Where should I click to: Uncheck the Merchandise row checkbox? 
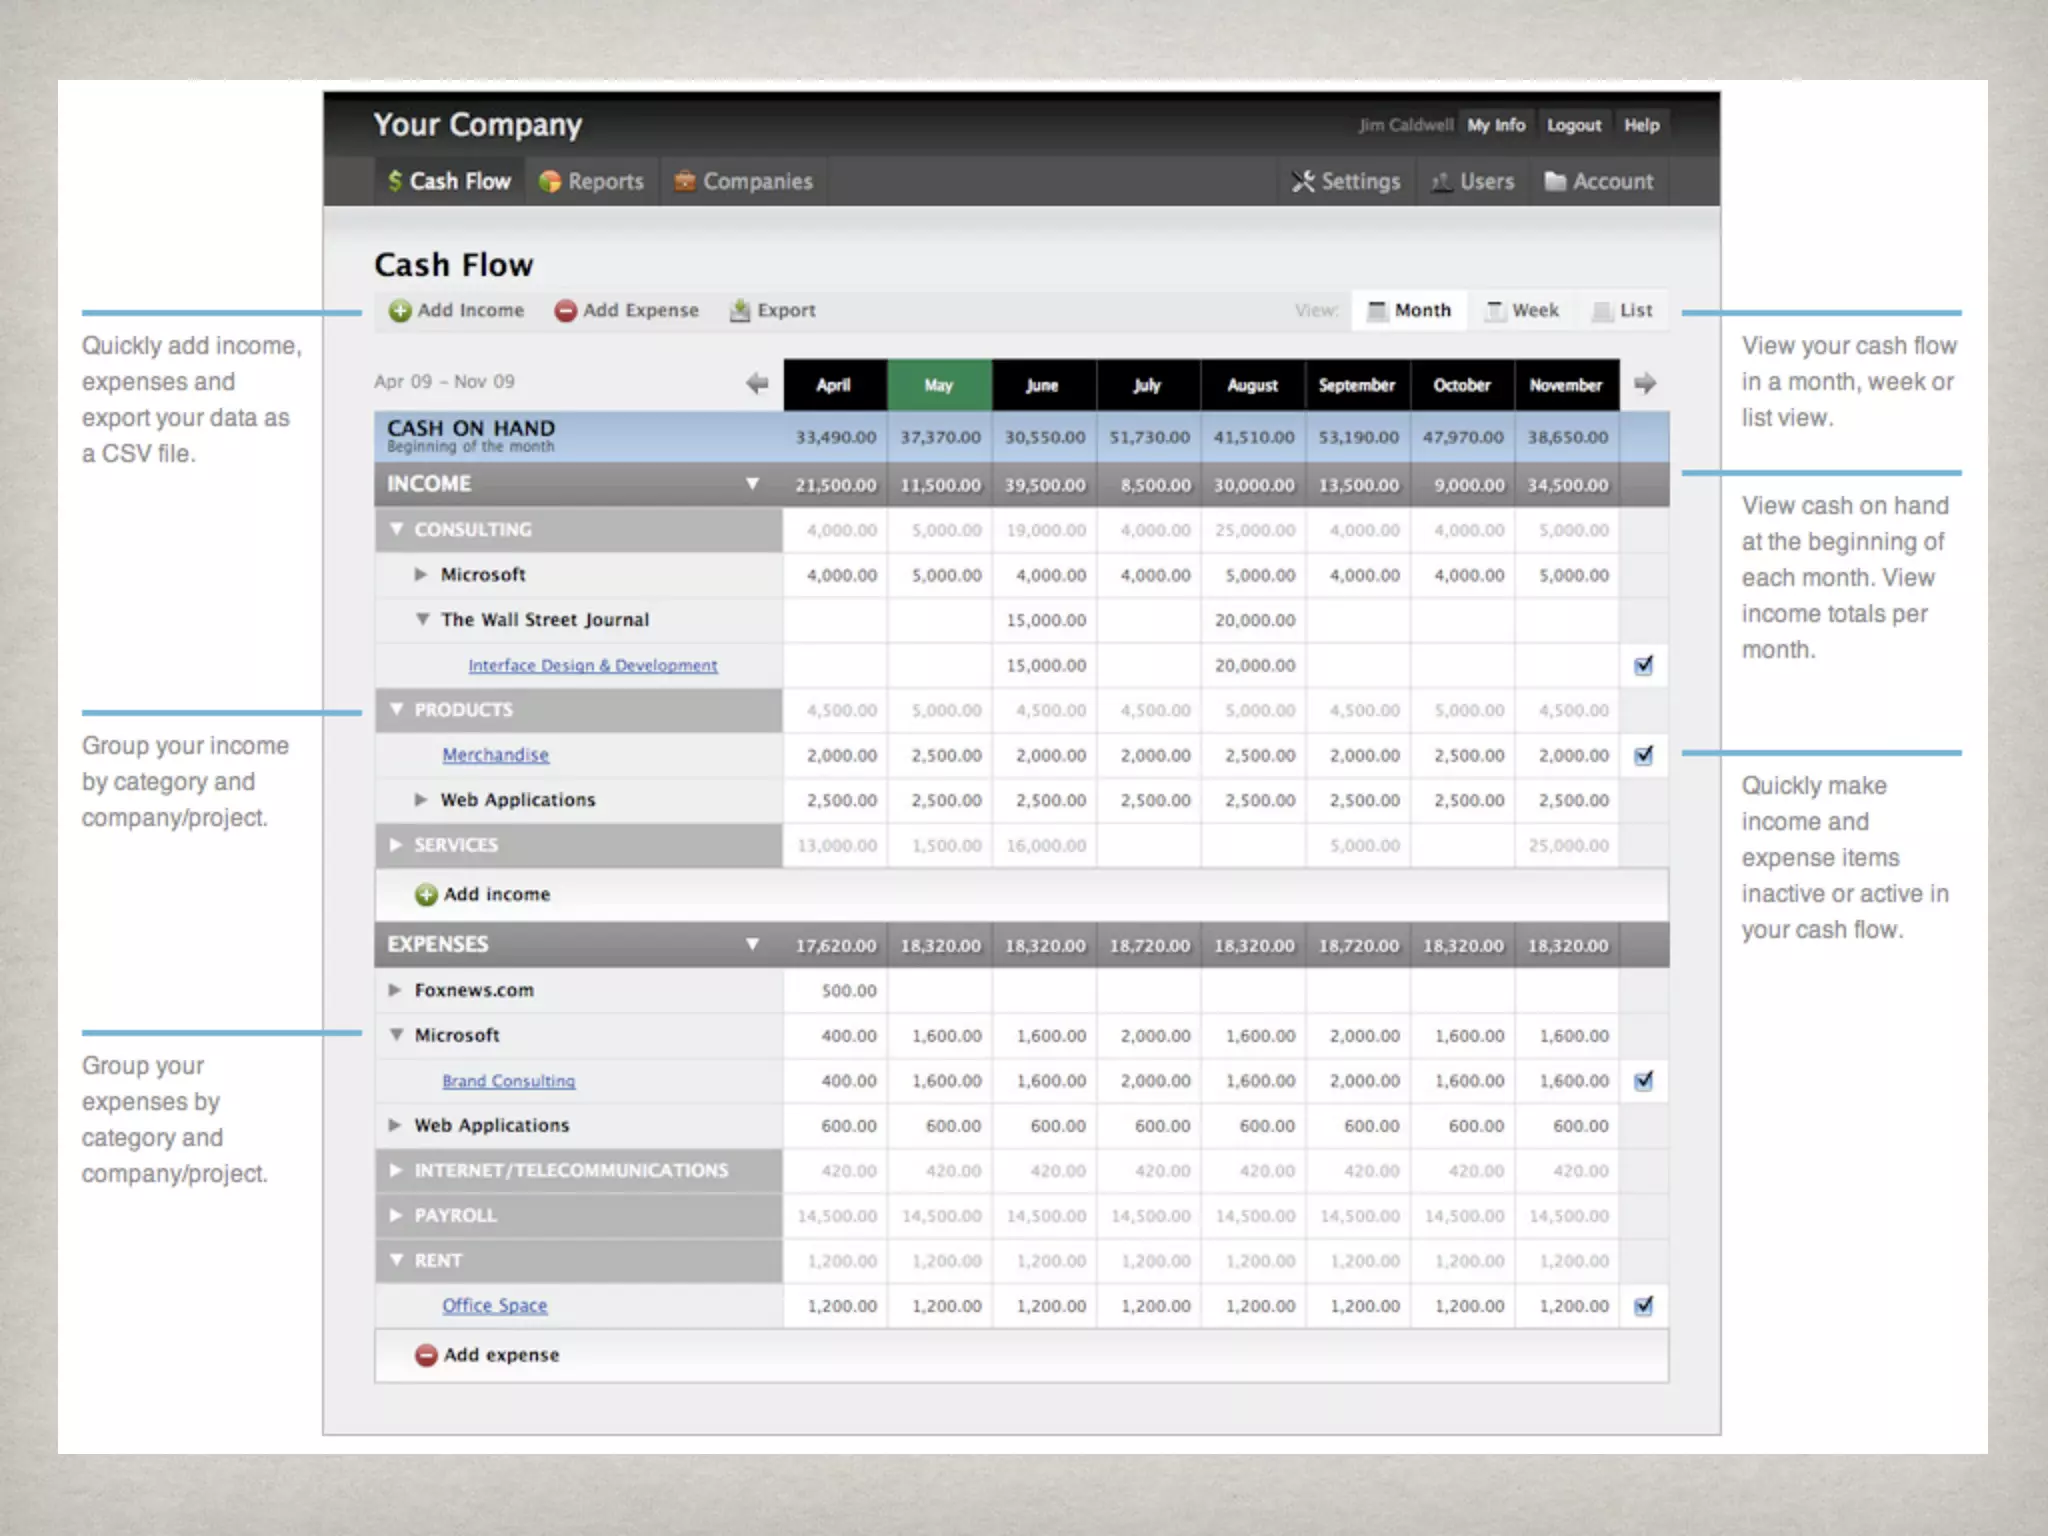1643,755
